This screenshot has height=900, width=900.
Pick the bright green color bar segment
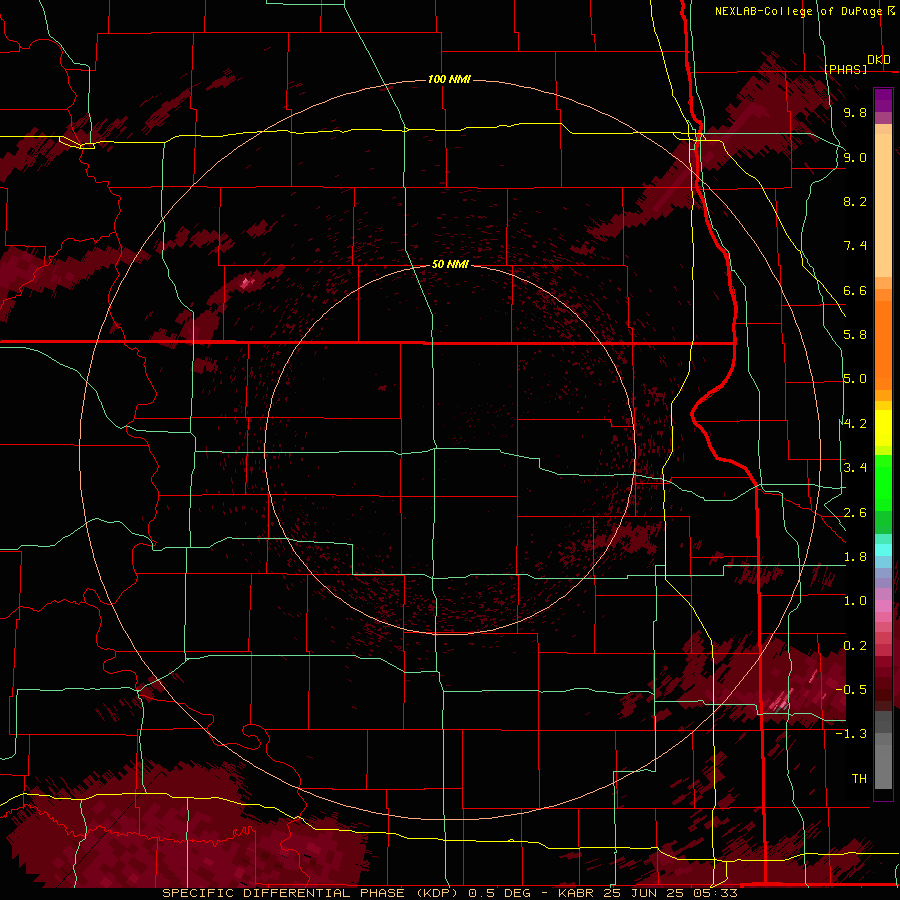coord(883,482)
